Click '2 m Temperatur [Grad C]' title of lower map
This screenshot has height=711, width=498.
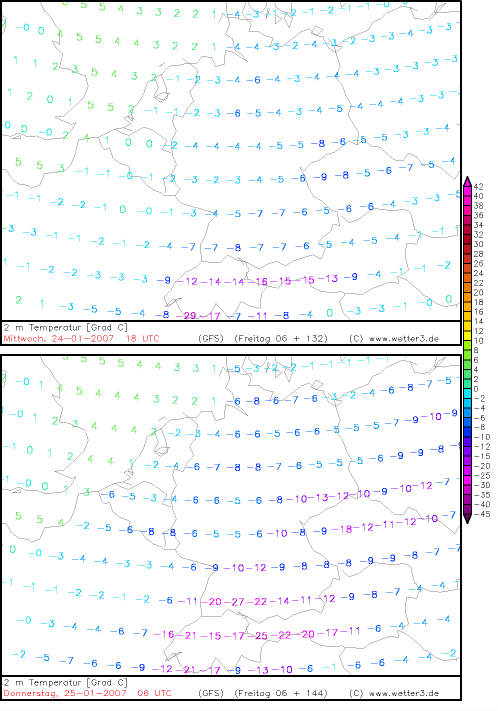pos(65,682)
